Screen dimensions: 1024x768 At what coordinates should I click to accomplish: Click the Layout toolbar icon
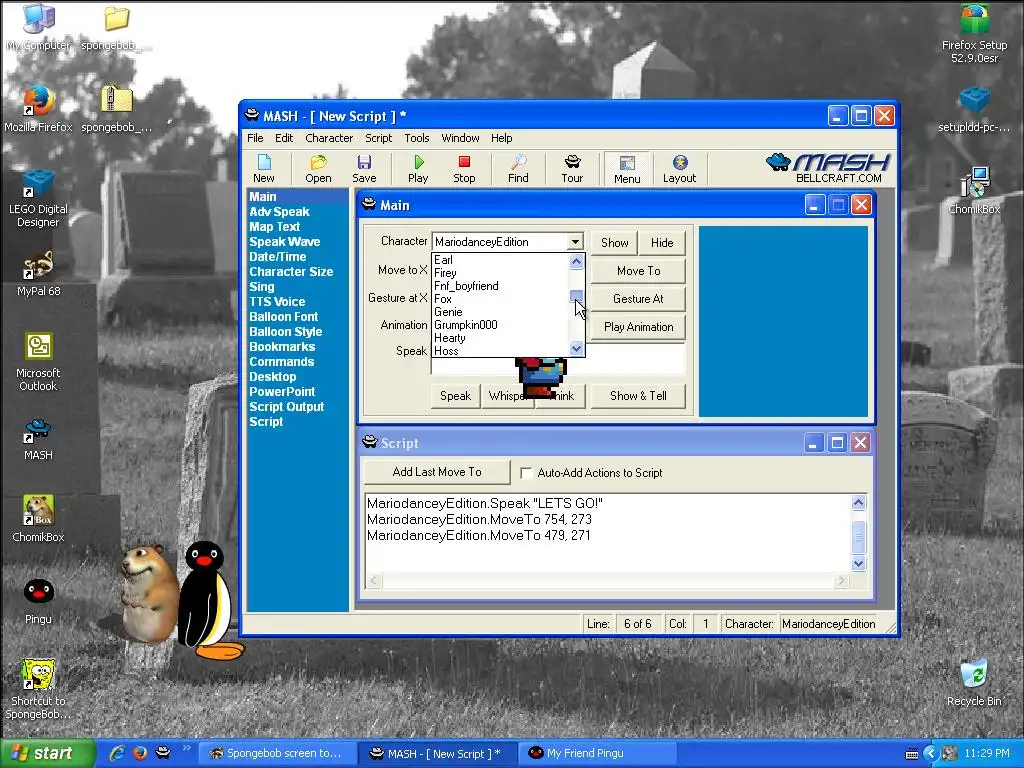point(679,168)
